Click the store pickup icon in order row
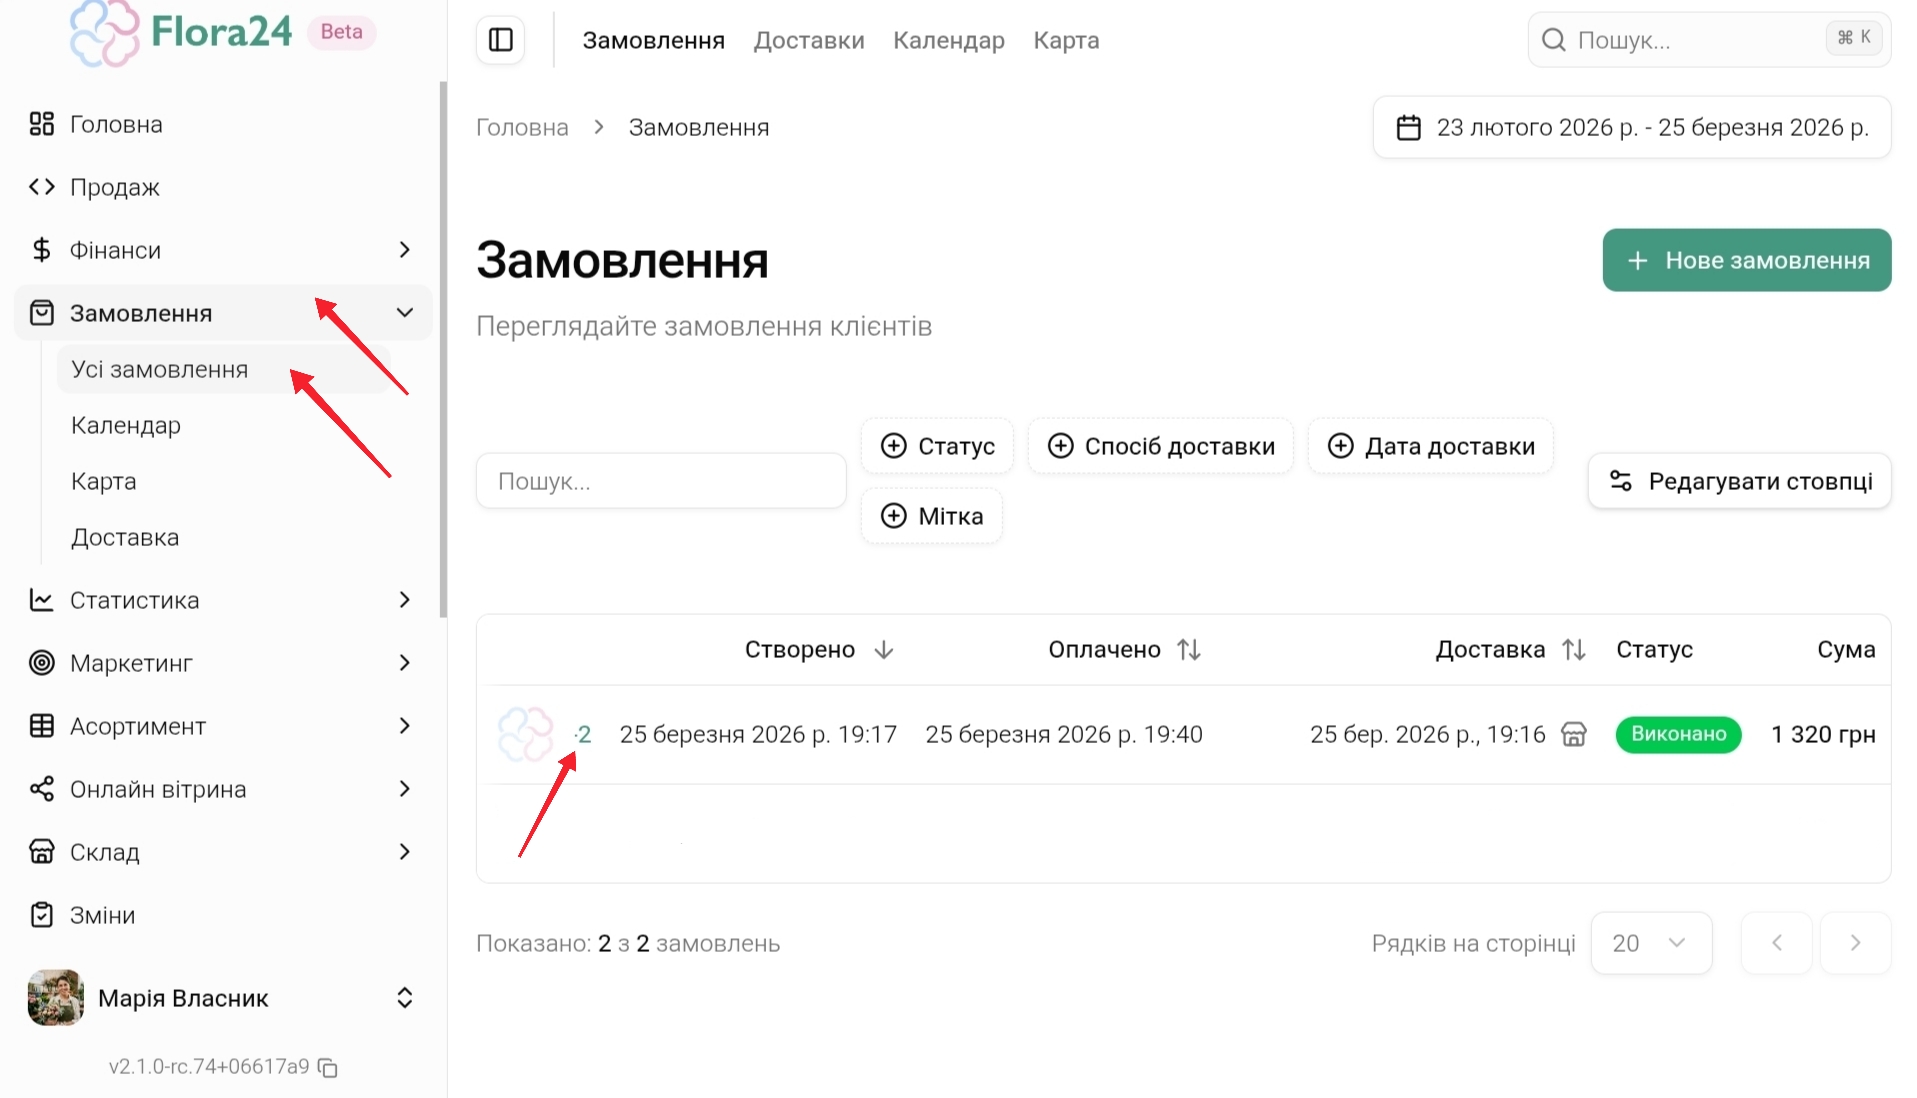Screen dimensions: 1917x1098 coord(1573,735)
